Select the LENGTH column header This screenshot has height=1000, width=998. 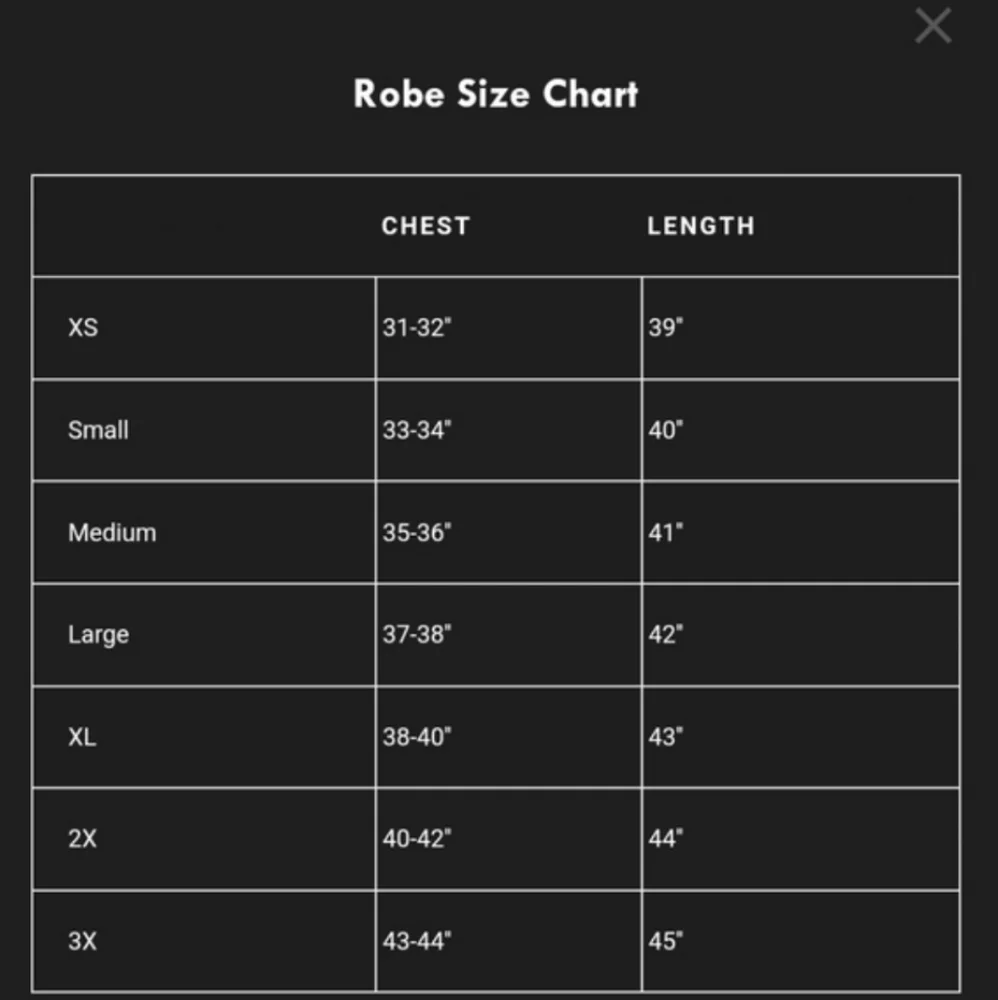700,226
